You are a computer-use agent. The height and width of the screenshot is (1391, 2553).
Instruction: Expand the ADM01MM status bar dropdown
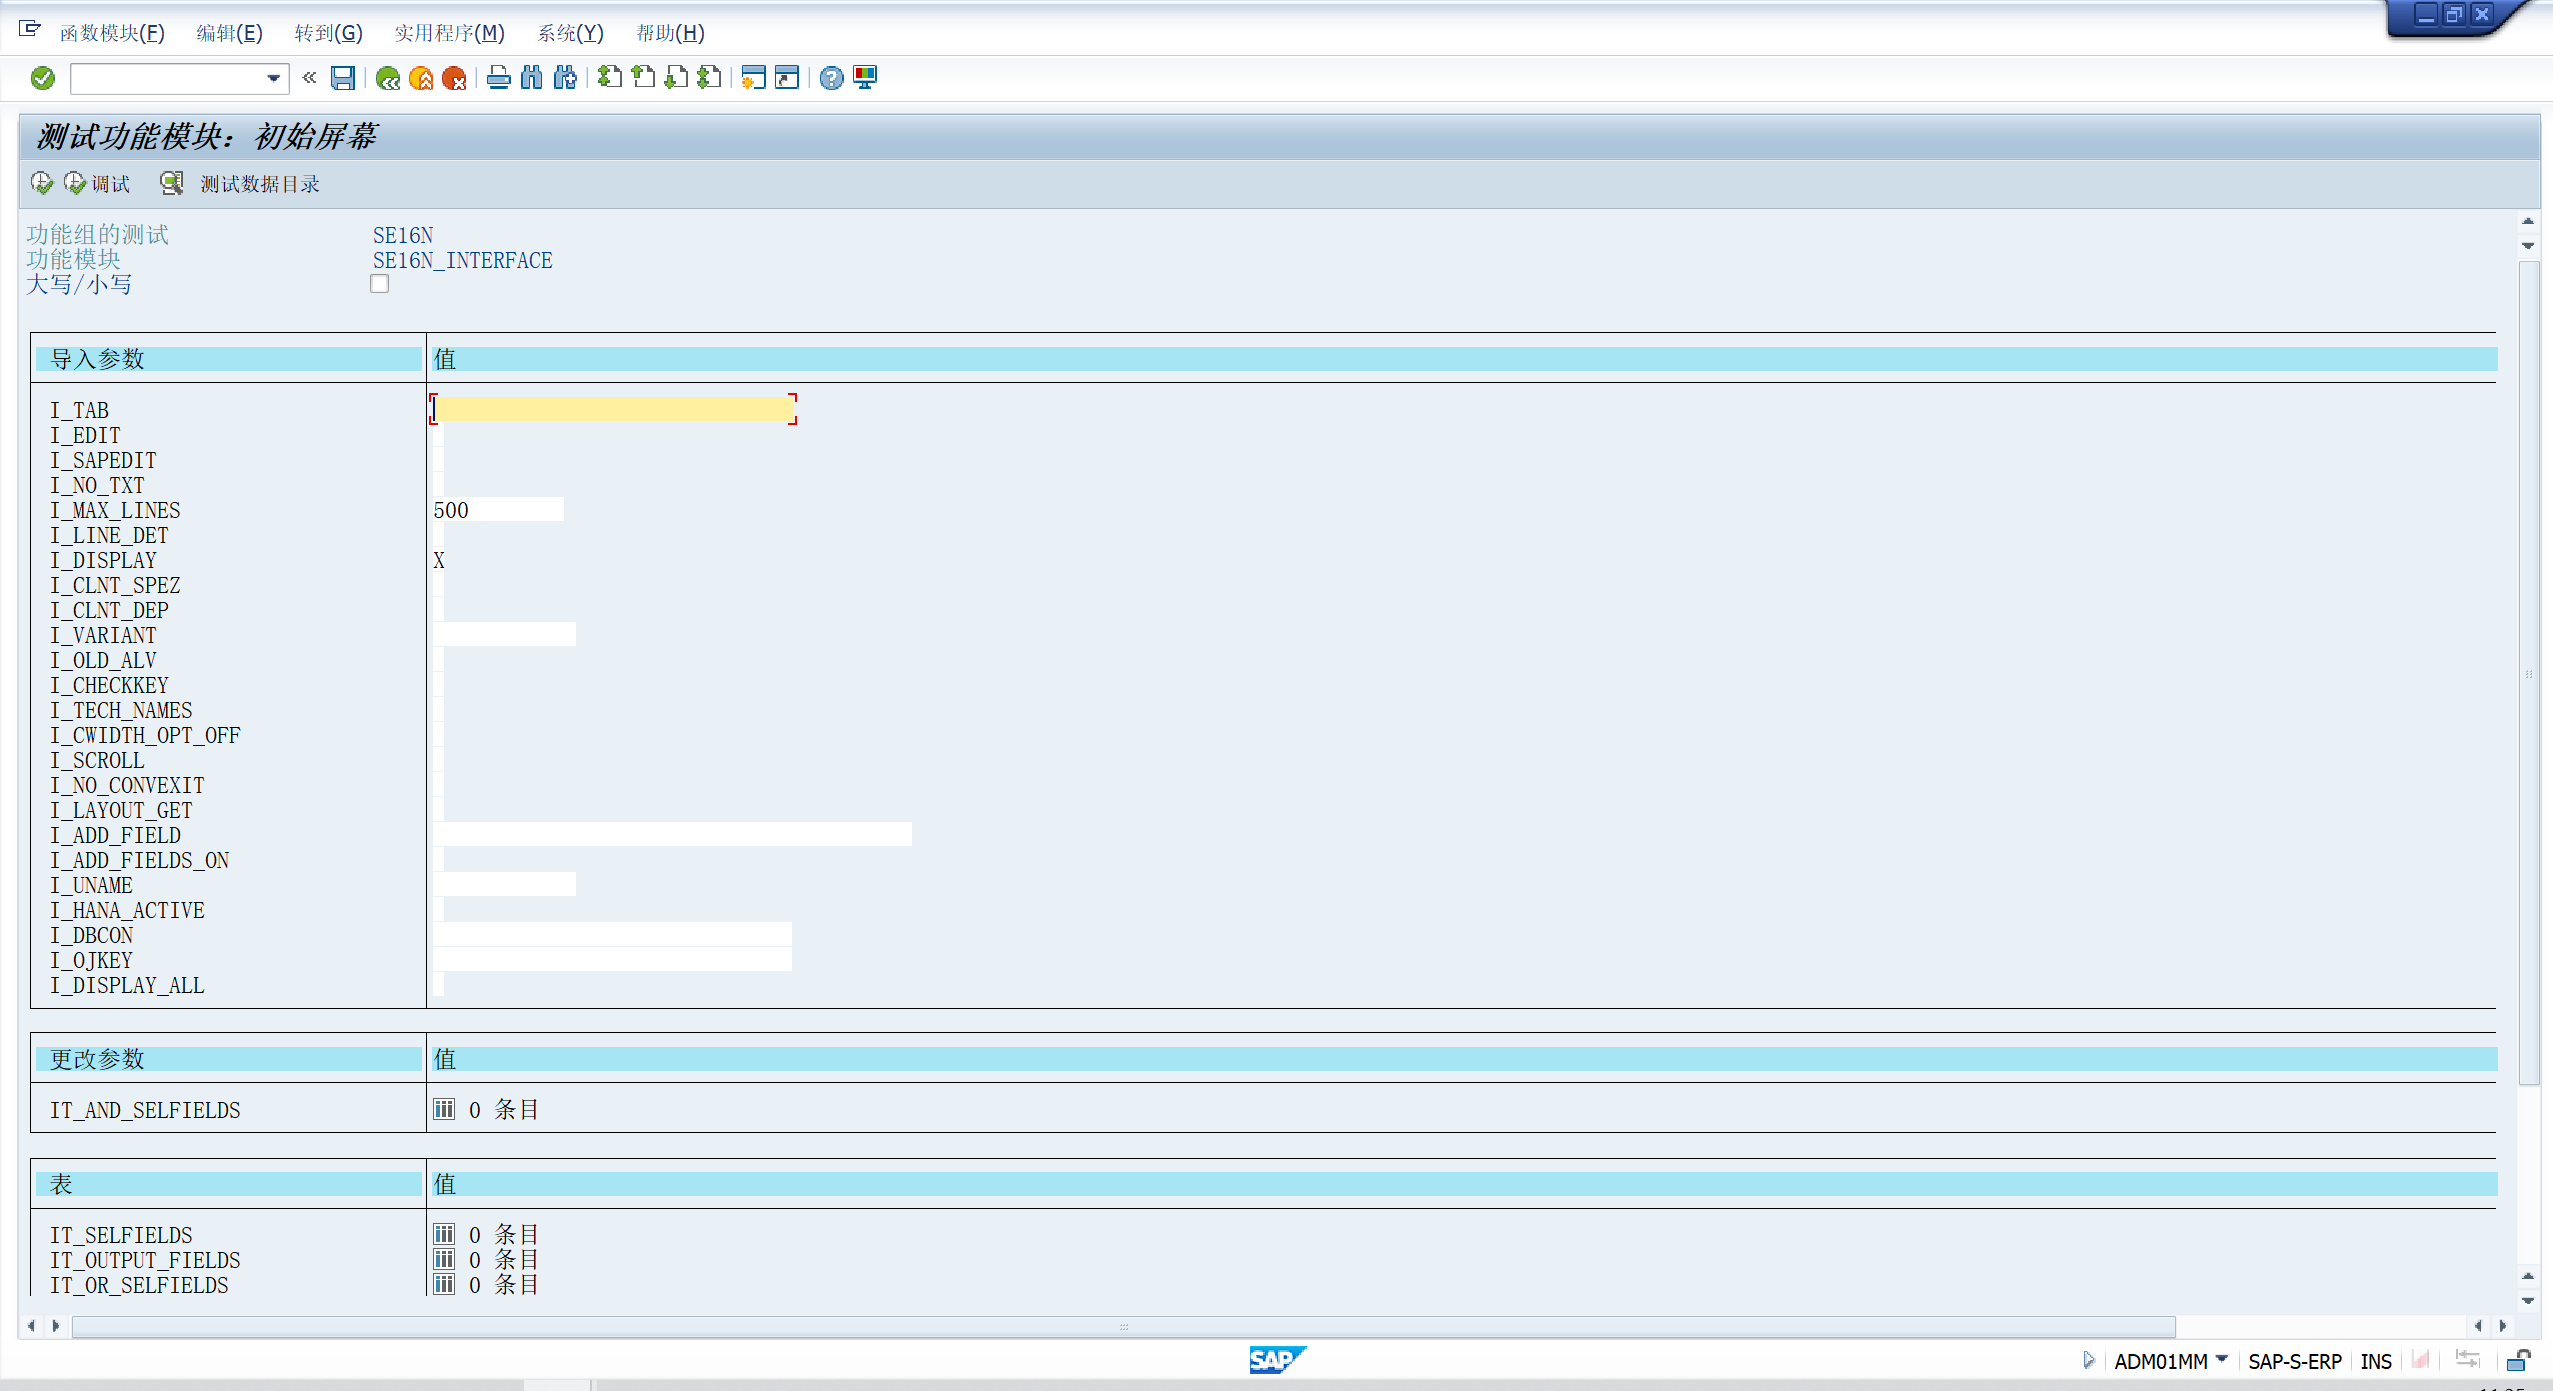pyautogui.click(x=2222, y=1359)
